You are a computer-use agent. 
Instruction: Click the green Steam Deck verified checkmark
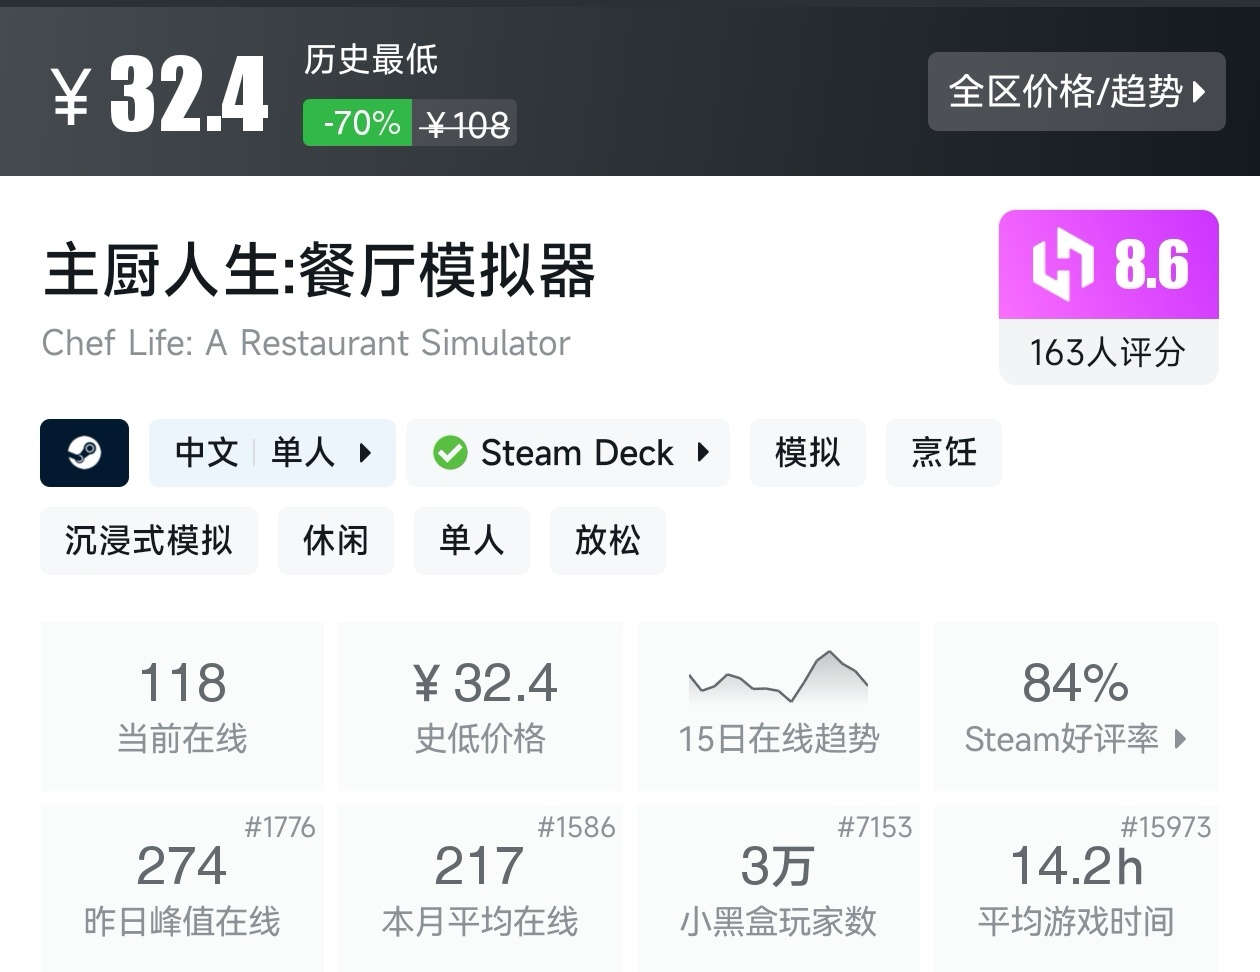coord(450,453)
